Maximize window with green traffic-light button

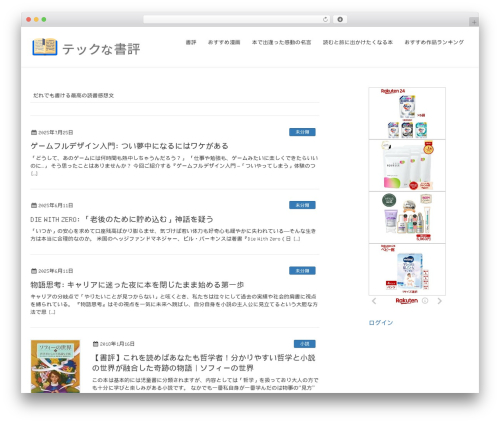coord(44,19)
